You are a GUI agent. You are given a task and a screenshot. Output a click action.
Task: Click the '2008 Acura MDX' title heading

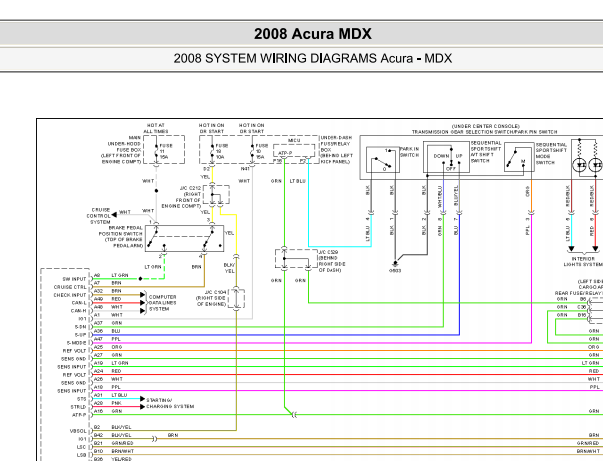tap(313, 34)
